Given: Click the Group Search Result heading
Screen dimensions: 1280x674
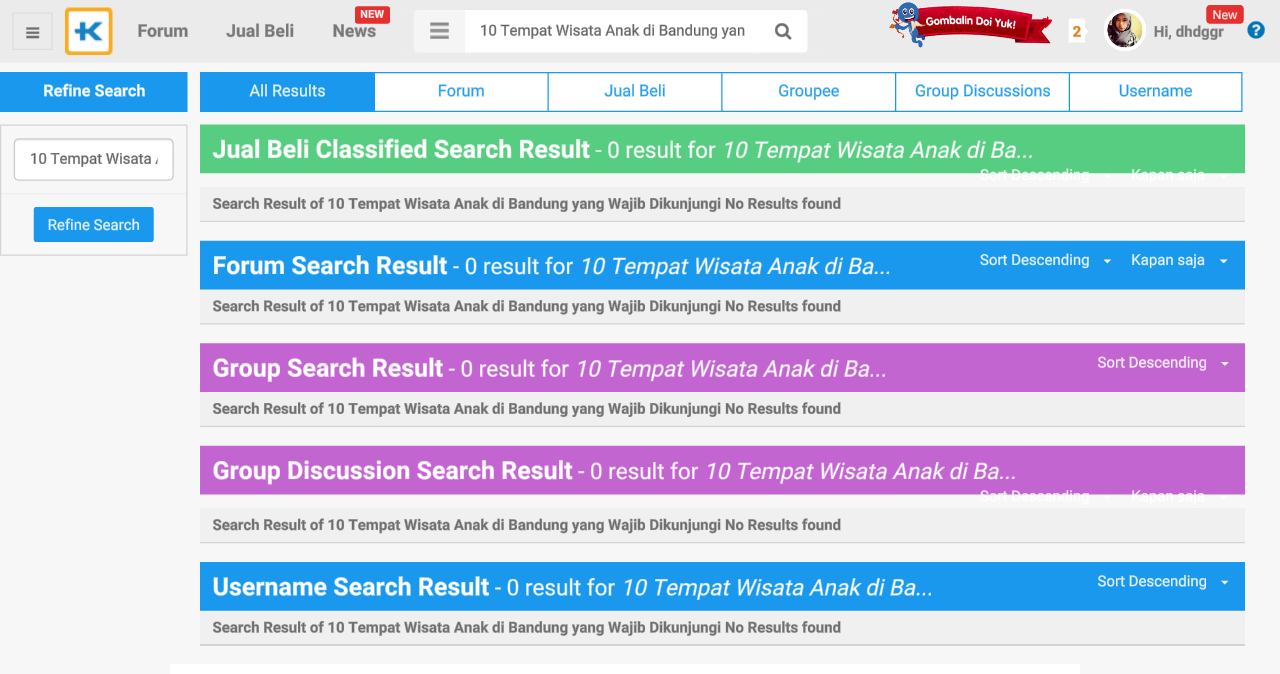Looking at the screenshot, I should click(328, 368).
